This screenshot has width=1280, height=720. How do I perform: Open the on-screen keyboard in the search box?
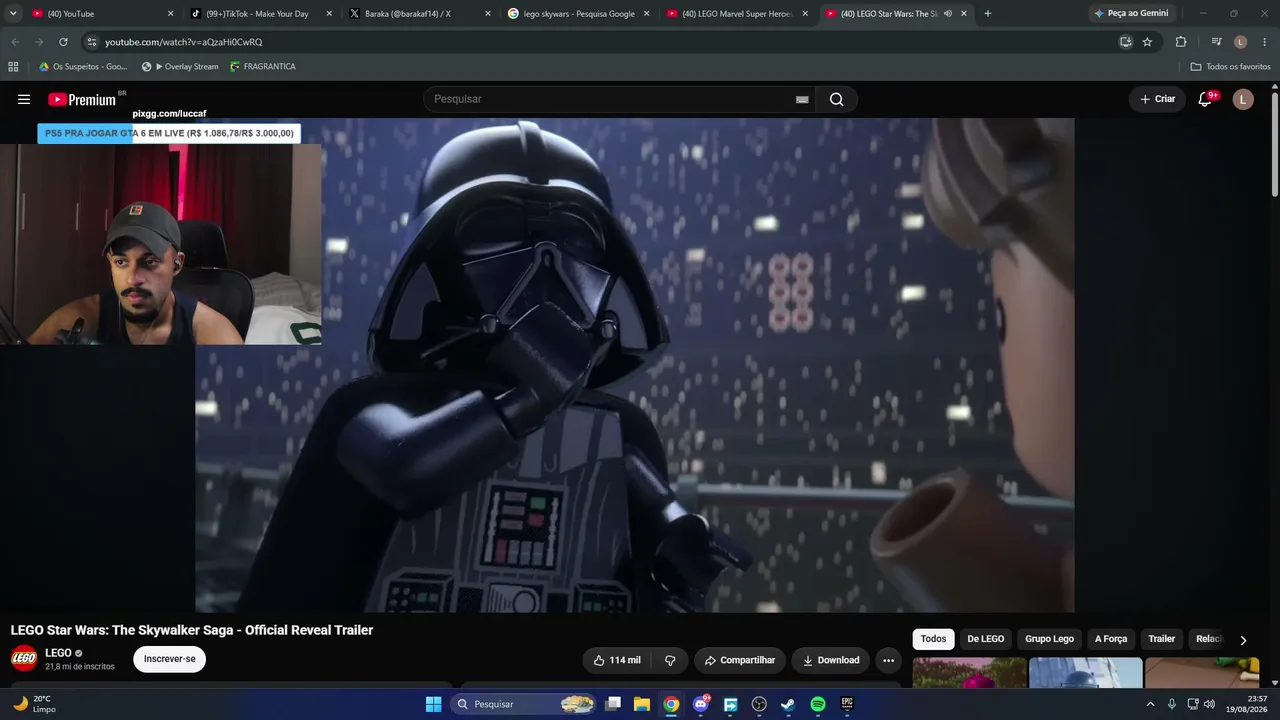(x=802, y=99)
